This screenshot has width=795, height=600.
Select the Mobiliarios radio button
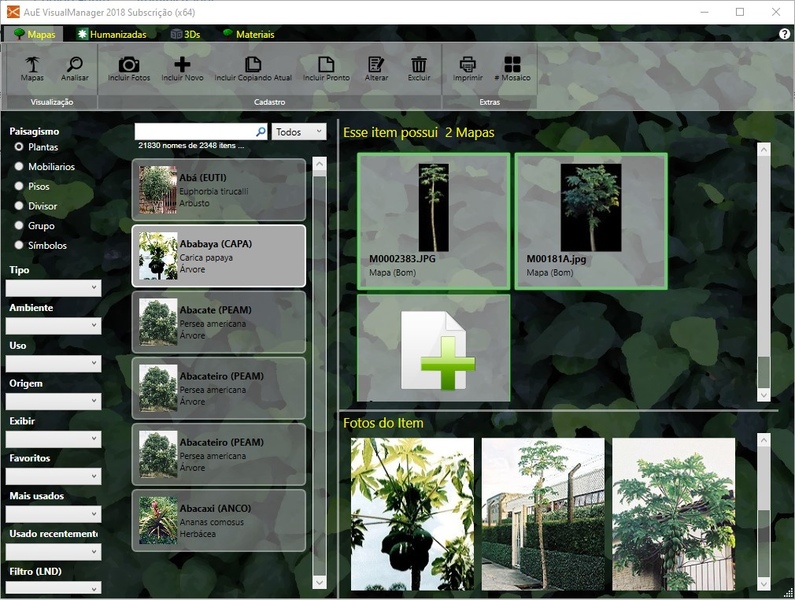19,167
